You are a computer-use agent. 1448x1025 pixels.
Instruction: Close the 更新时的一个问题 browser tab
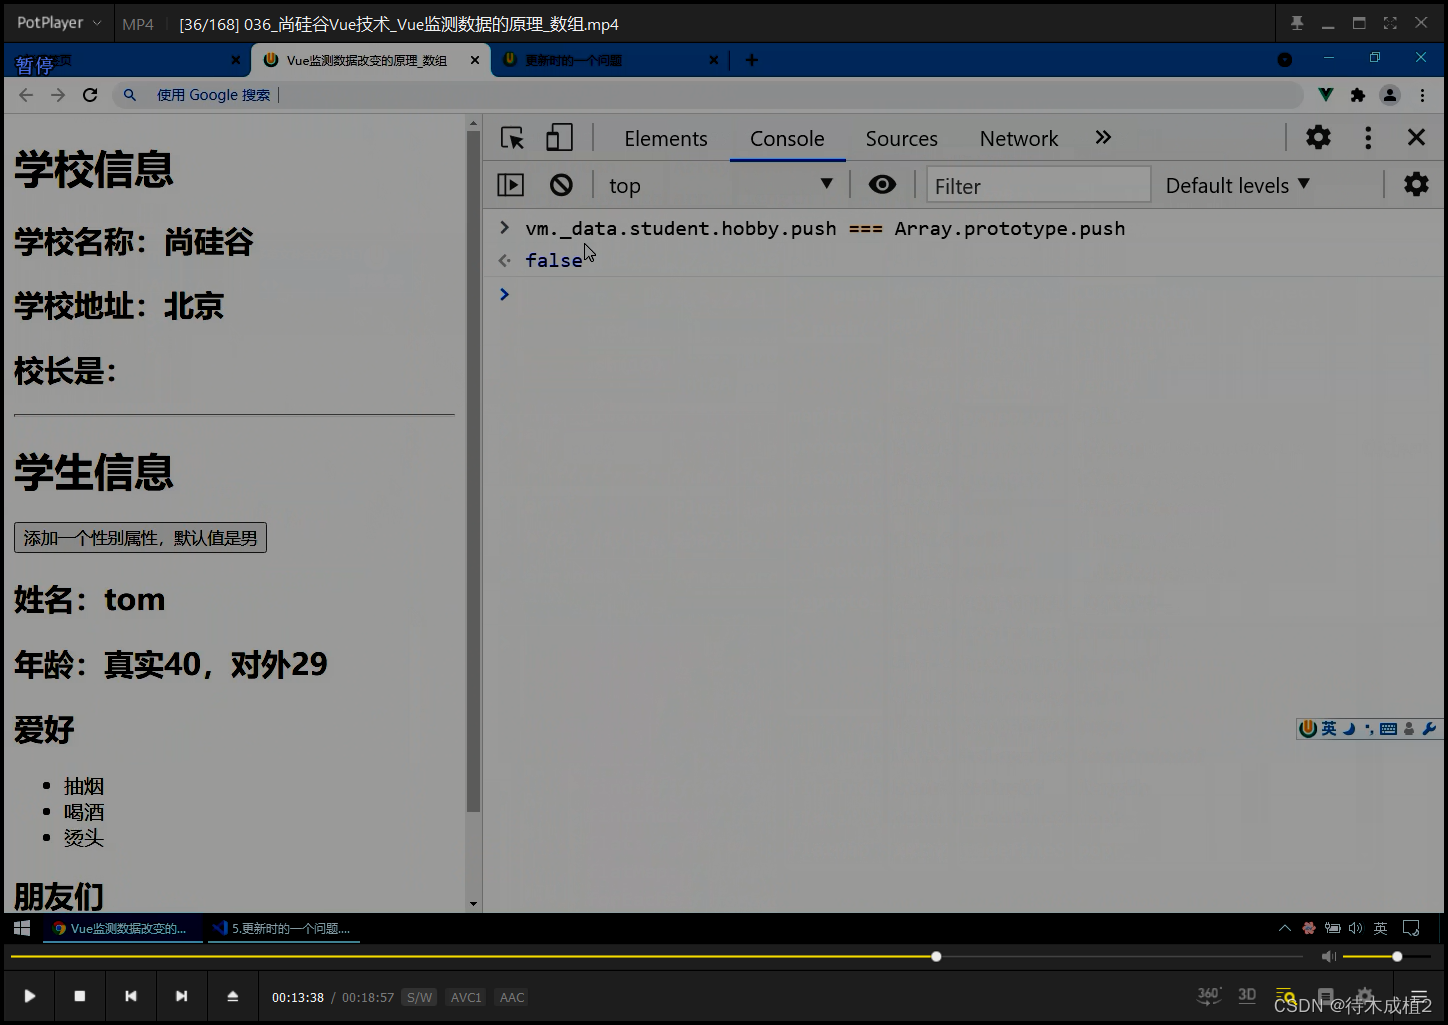713,60
